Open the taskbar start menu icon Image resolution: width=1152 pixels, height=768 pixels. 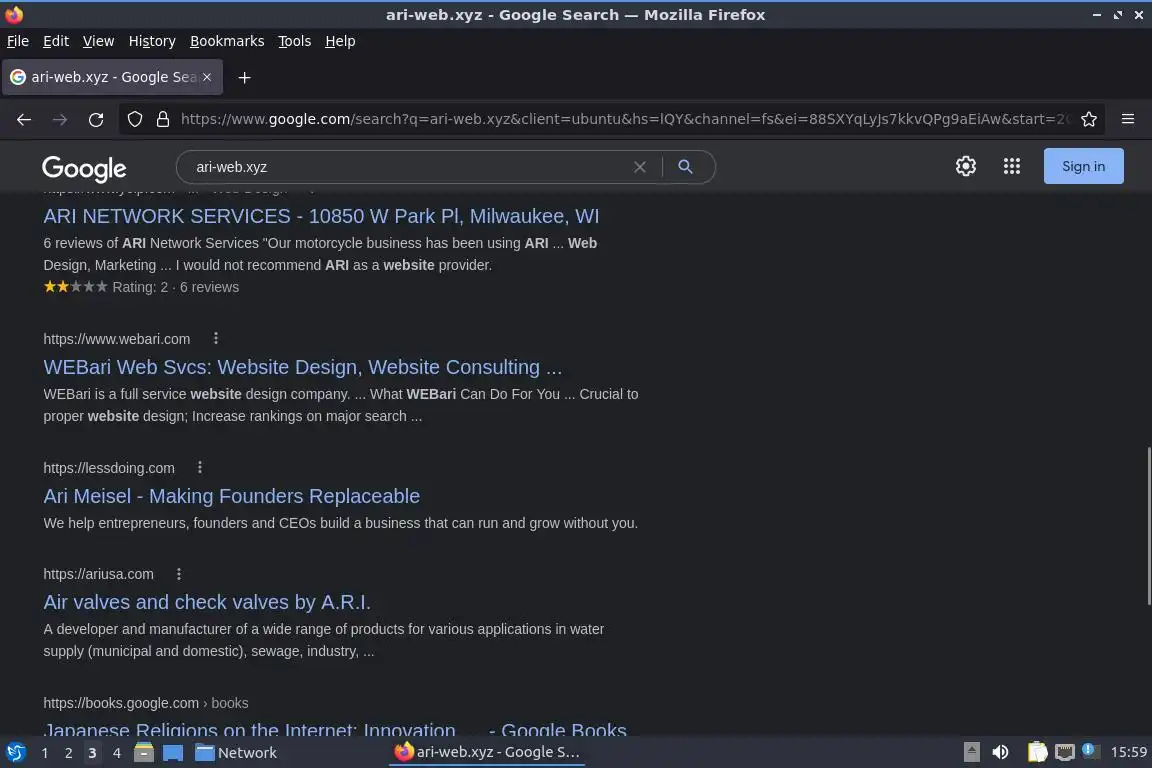coord(15,752)
